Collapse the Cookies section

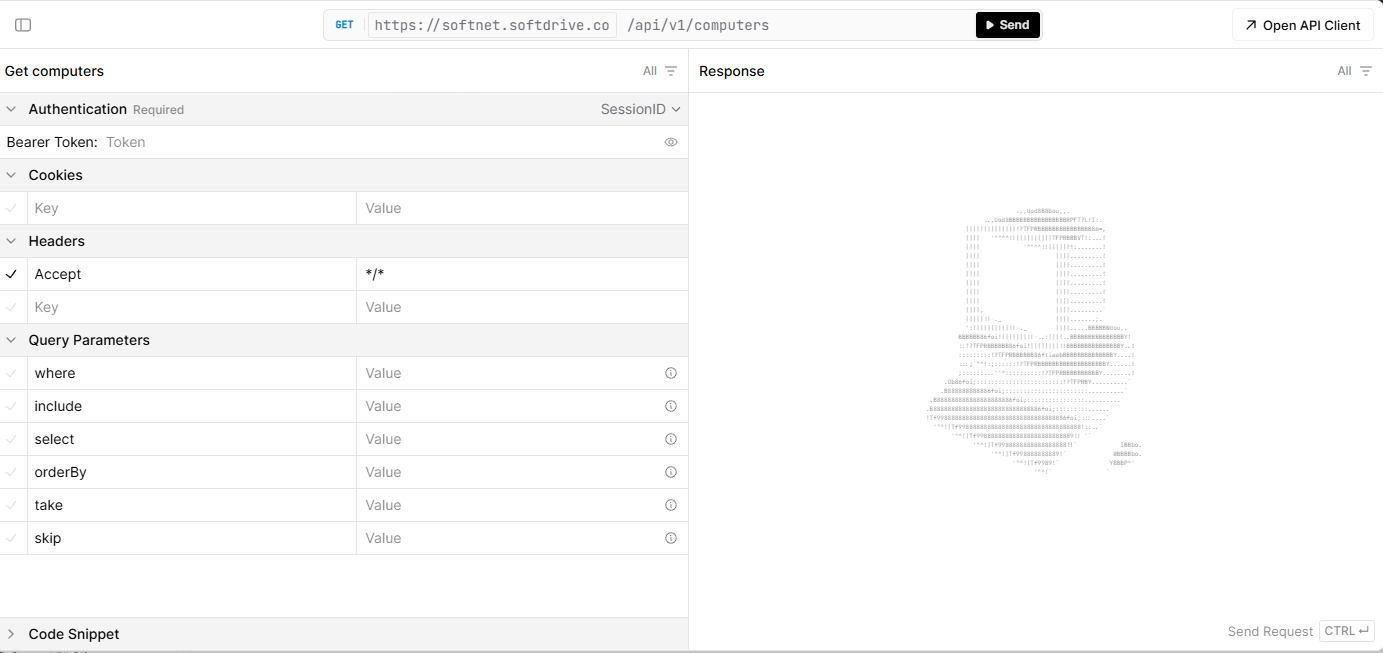click(x=11, y=175)
